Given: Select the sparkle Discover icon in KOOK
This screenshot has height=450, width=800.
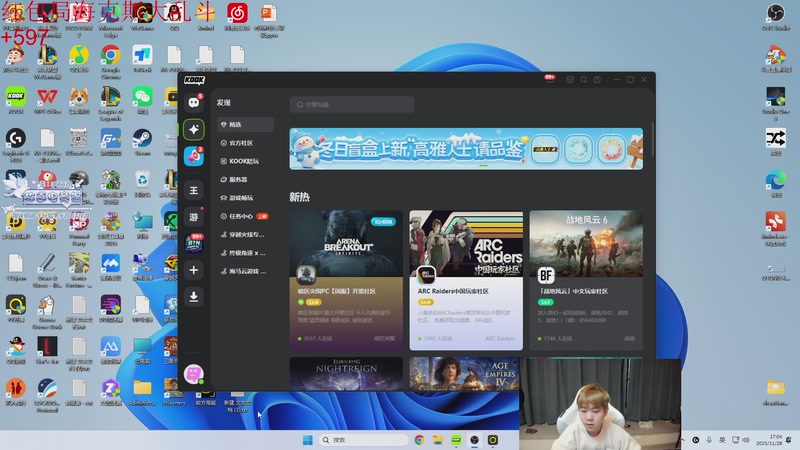Looking at the screenshot, I should click(x=194, y=130).
